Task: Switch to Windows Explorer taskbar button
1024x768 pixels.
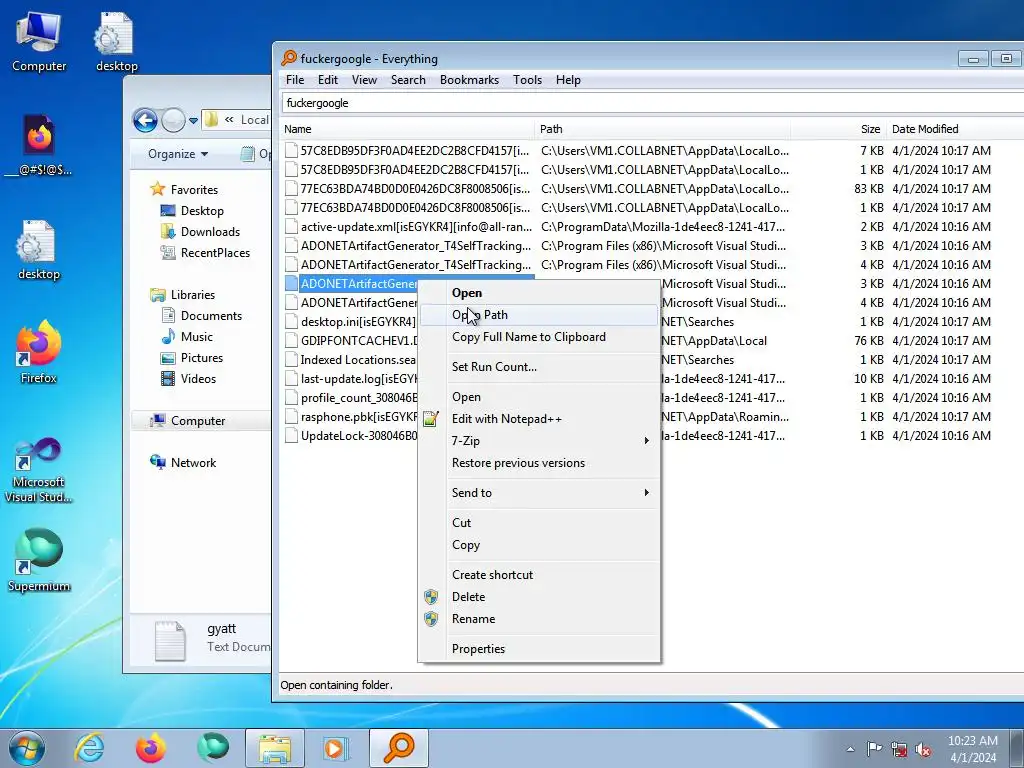Action: click(x=274, y=748)
